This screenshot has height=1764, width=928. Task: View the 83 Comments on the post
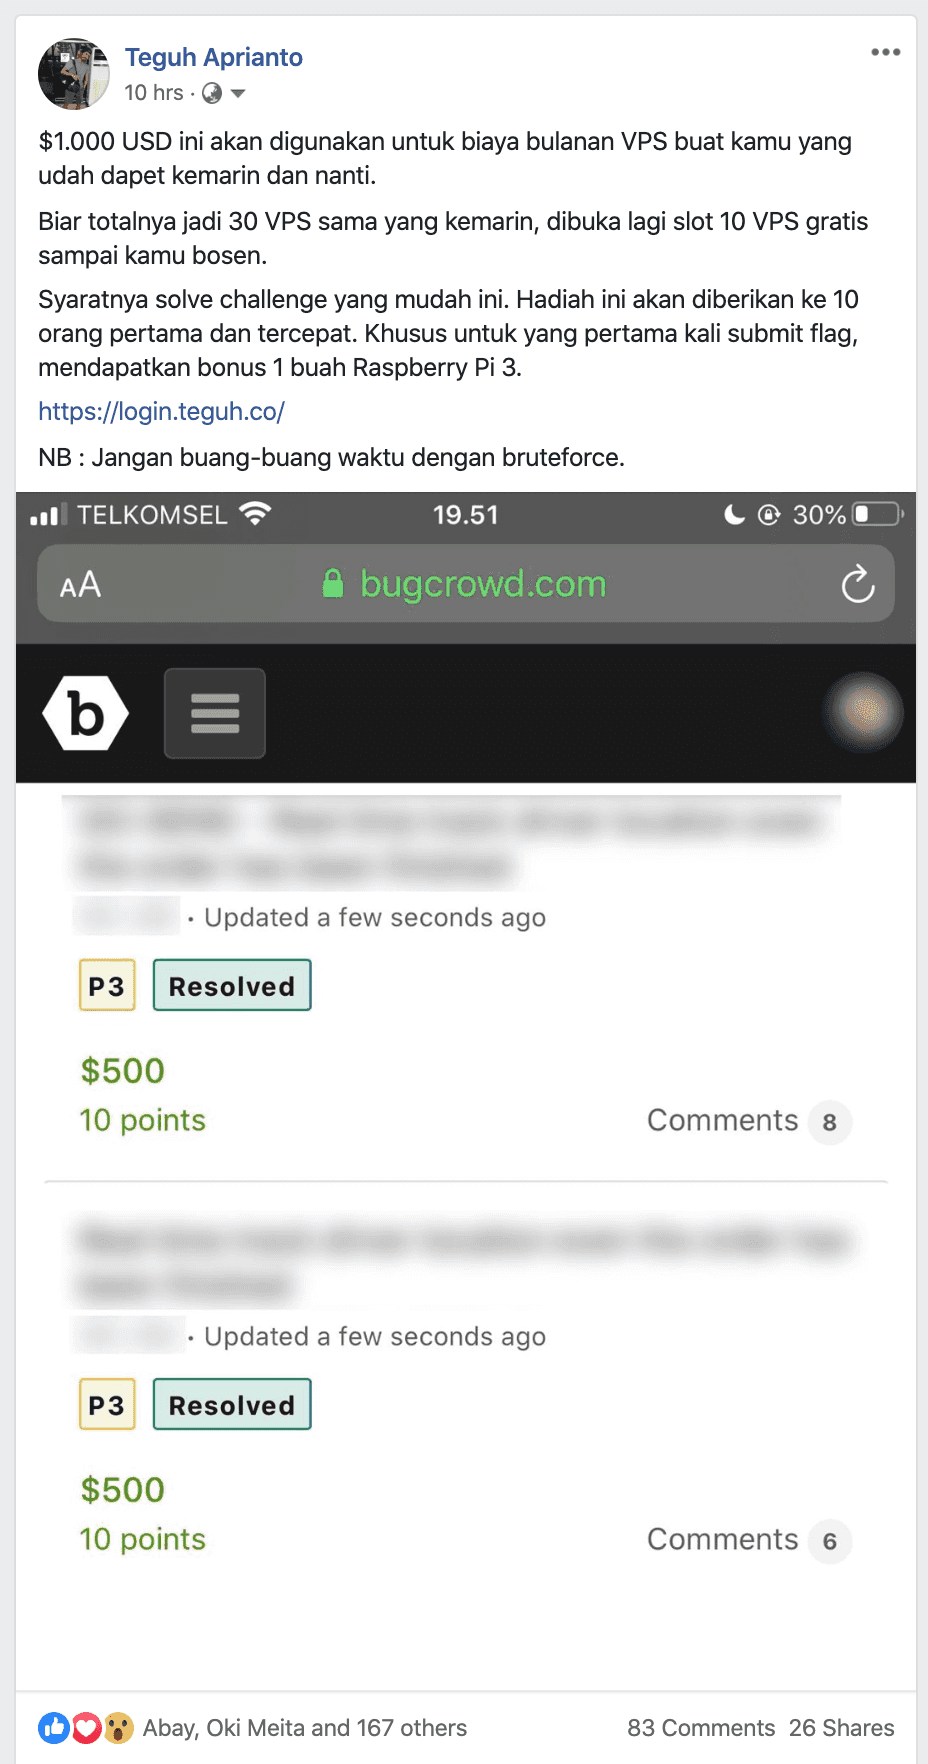coord(701,1728)
